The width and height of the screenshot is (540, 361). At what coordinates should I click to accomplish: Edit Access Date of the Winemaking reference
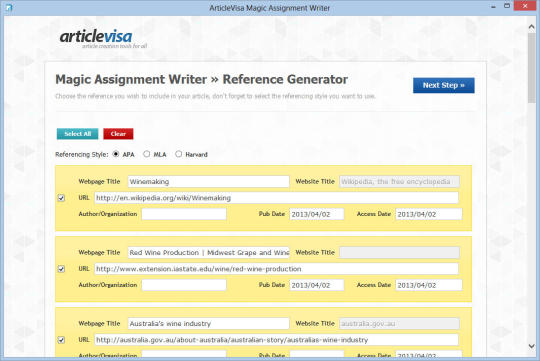pyautogui.click(x=429, y=214)
